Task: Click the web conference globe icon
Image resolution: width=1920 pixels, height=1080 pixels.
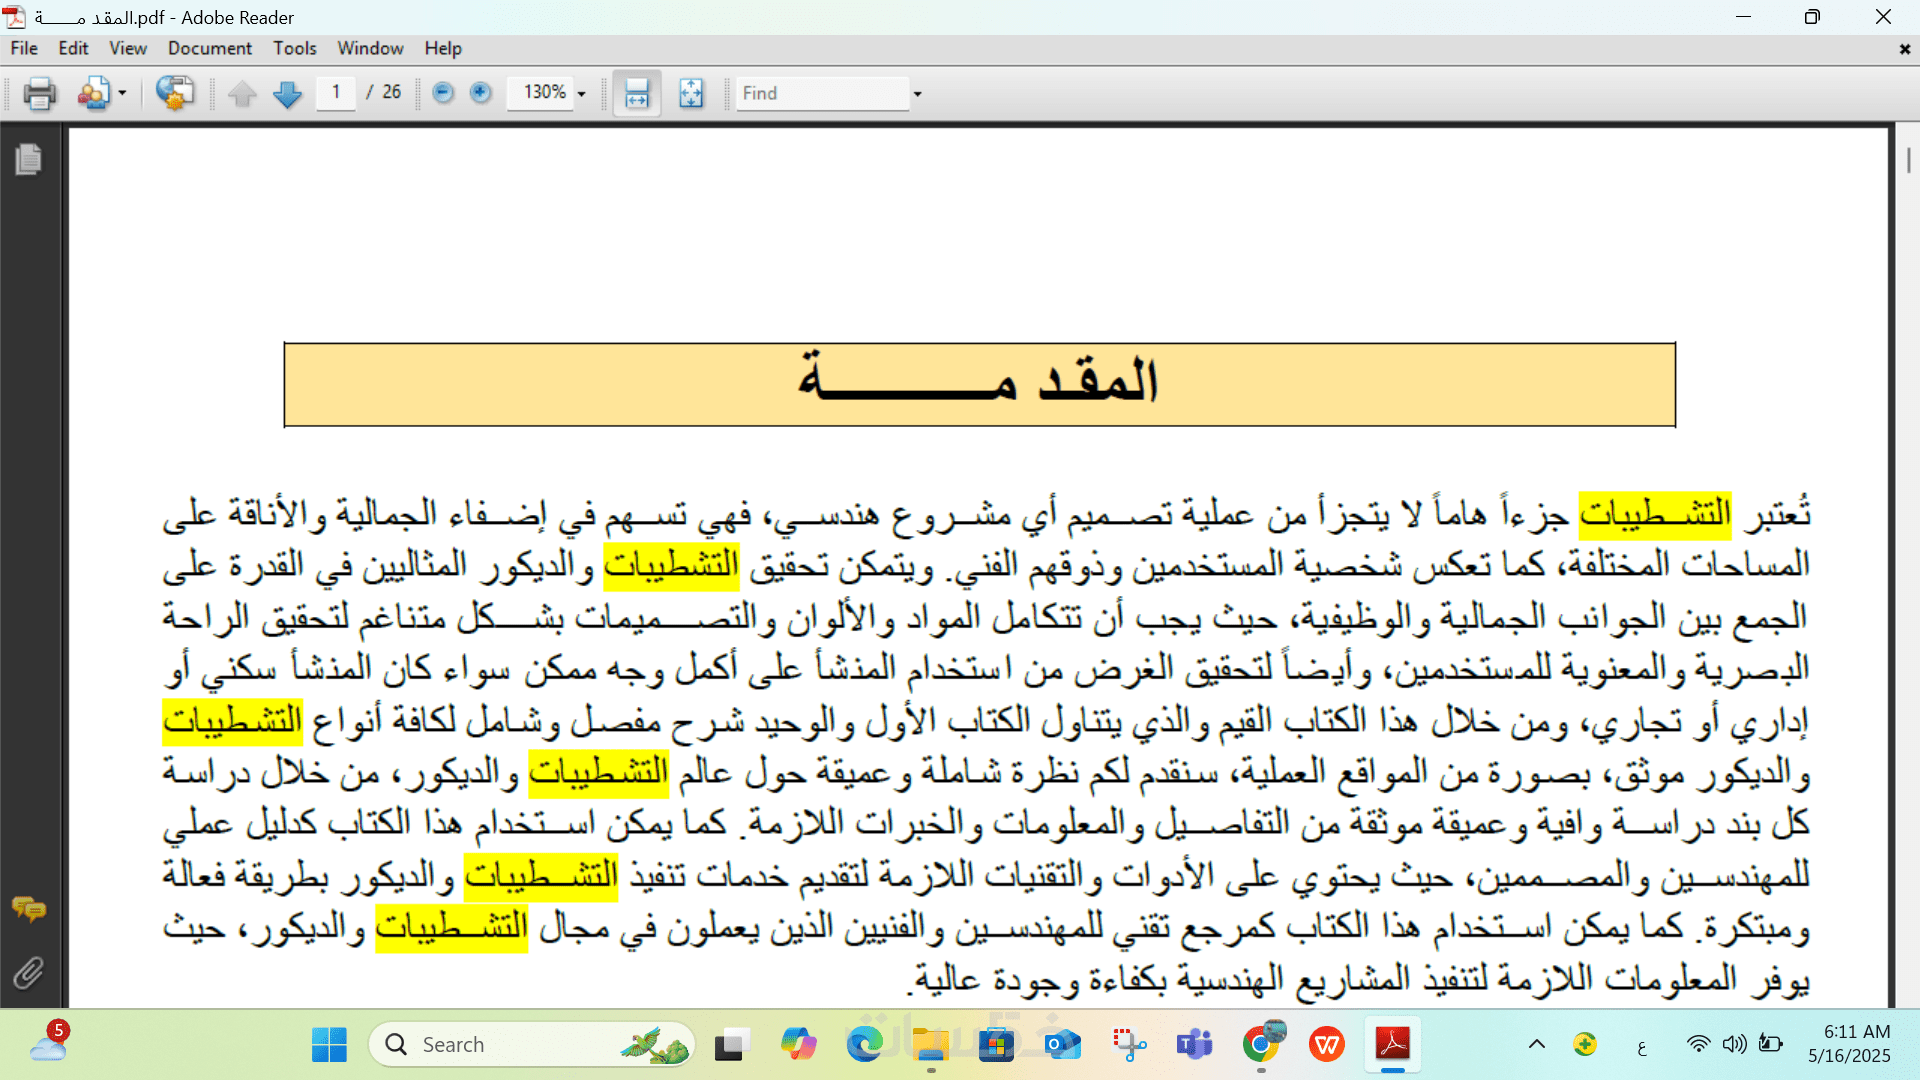Action: pos(175,93)
